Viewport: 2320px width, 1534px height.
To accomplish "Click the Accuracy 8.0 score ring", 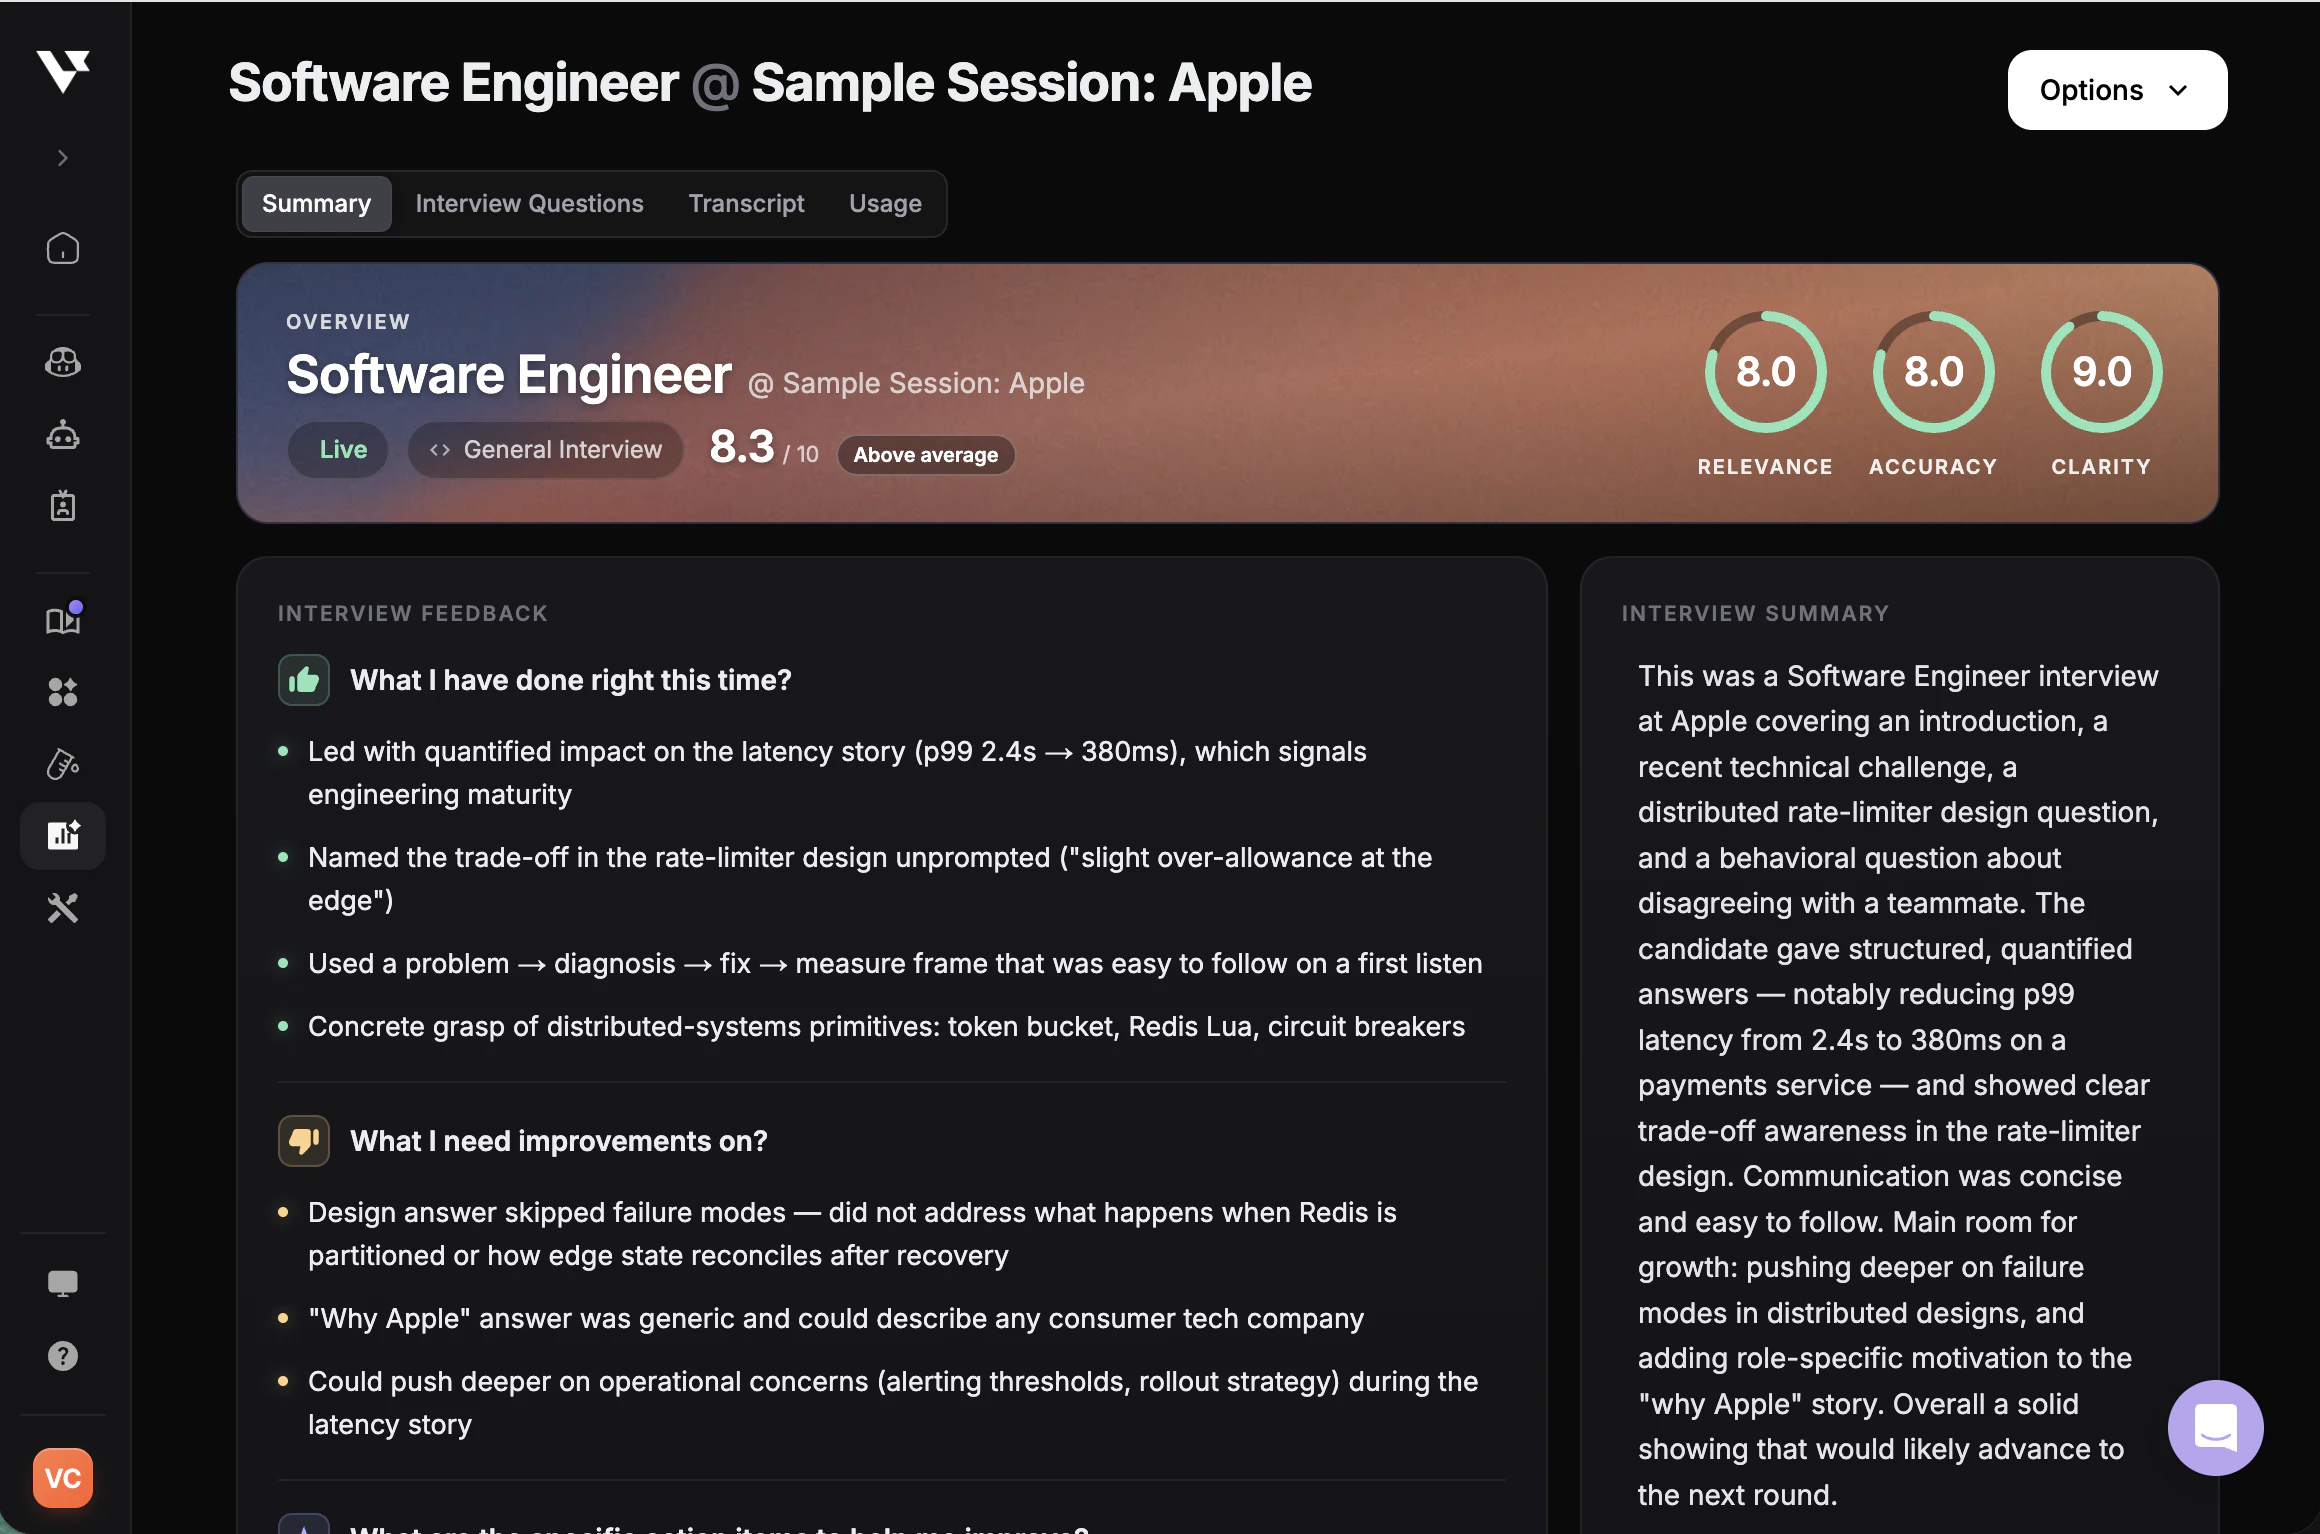I will 1934,372.
